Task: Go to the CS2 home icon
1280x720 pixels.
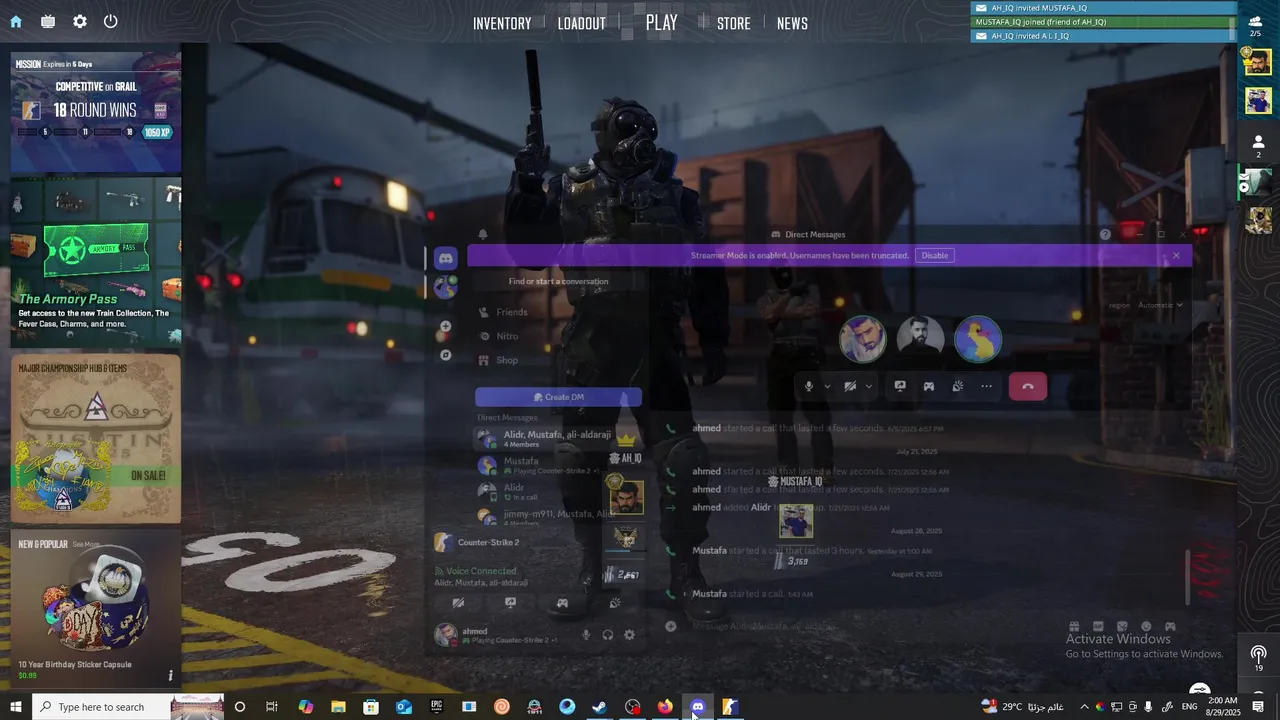Action: [16, 21]
